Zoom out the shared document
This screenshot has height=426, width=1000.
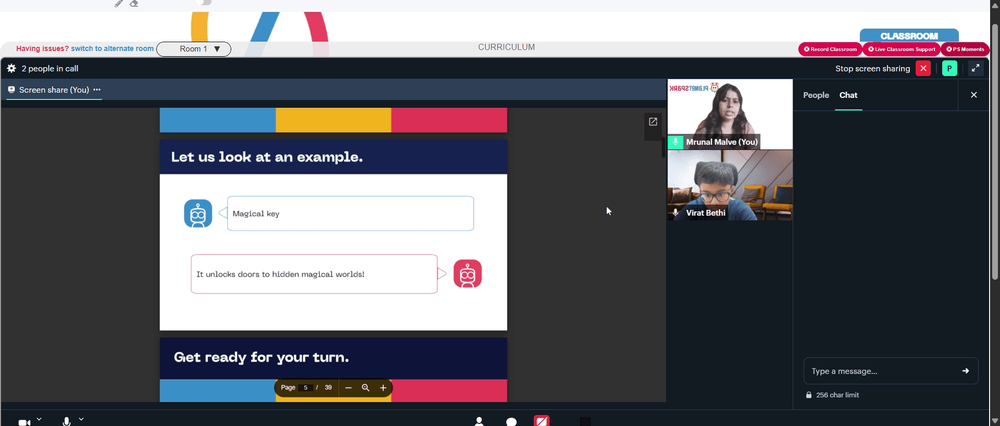pyautogui.click(x=348, y=388)
